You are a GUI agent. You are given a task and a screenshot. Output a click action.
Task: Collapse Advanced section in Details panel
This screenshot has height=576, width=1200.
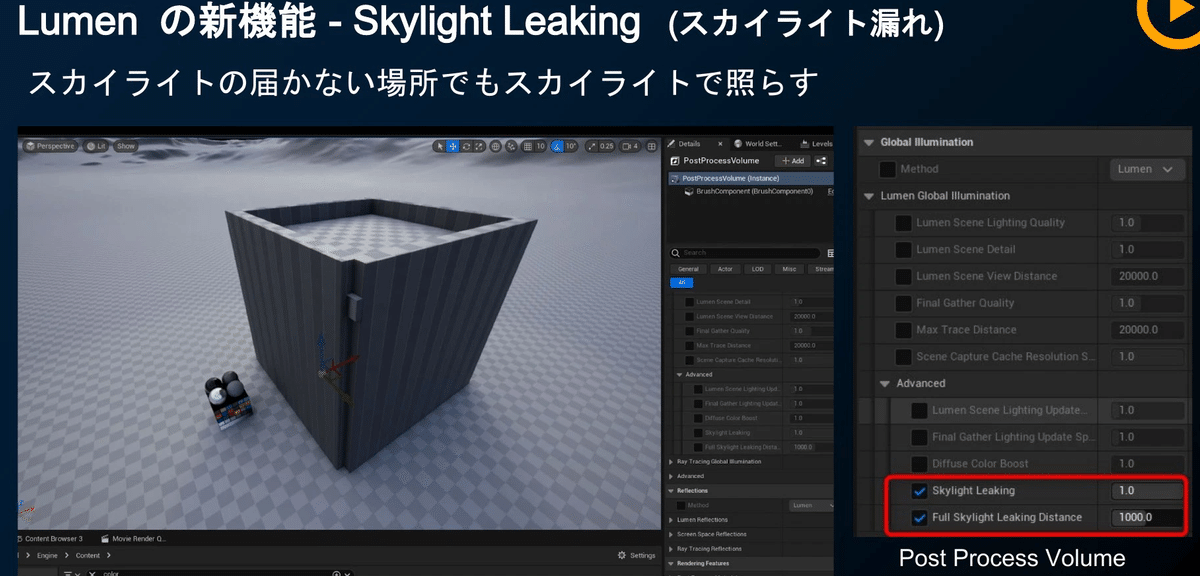(x=680, y=375)
